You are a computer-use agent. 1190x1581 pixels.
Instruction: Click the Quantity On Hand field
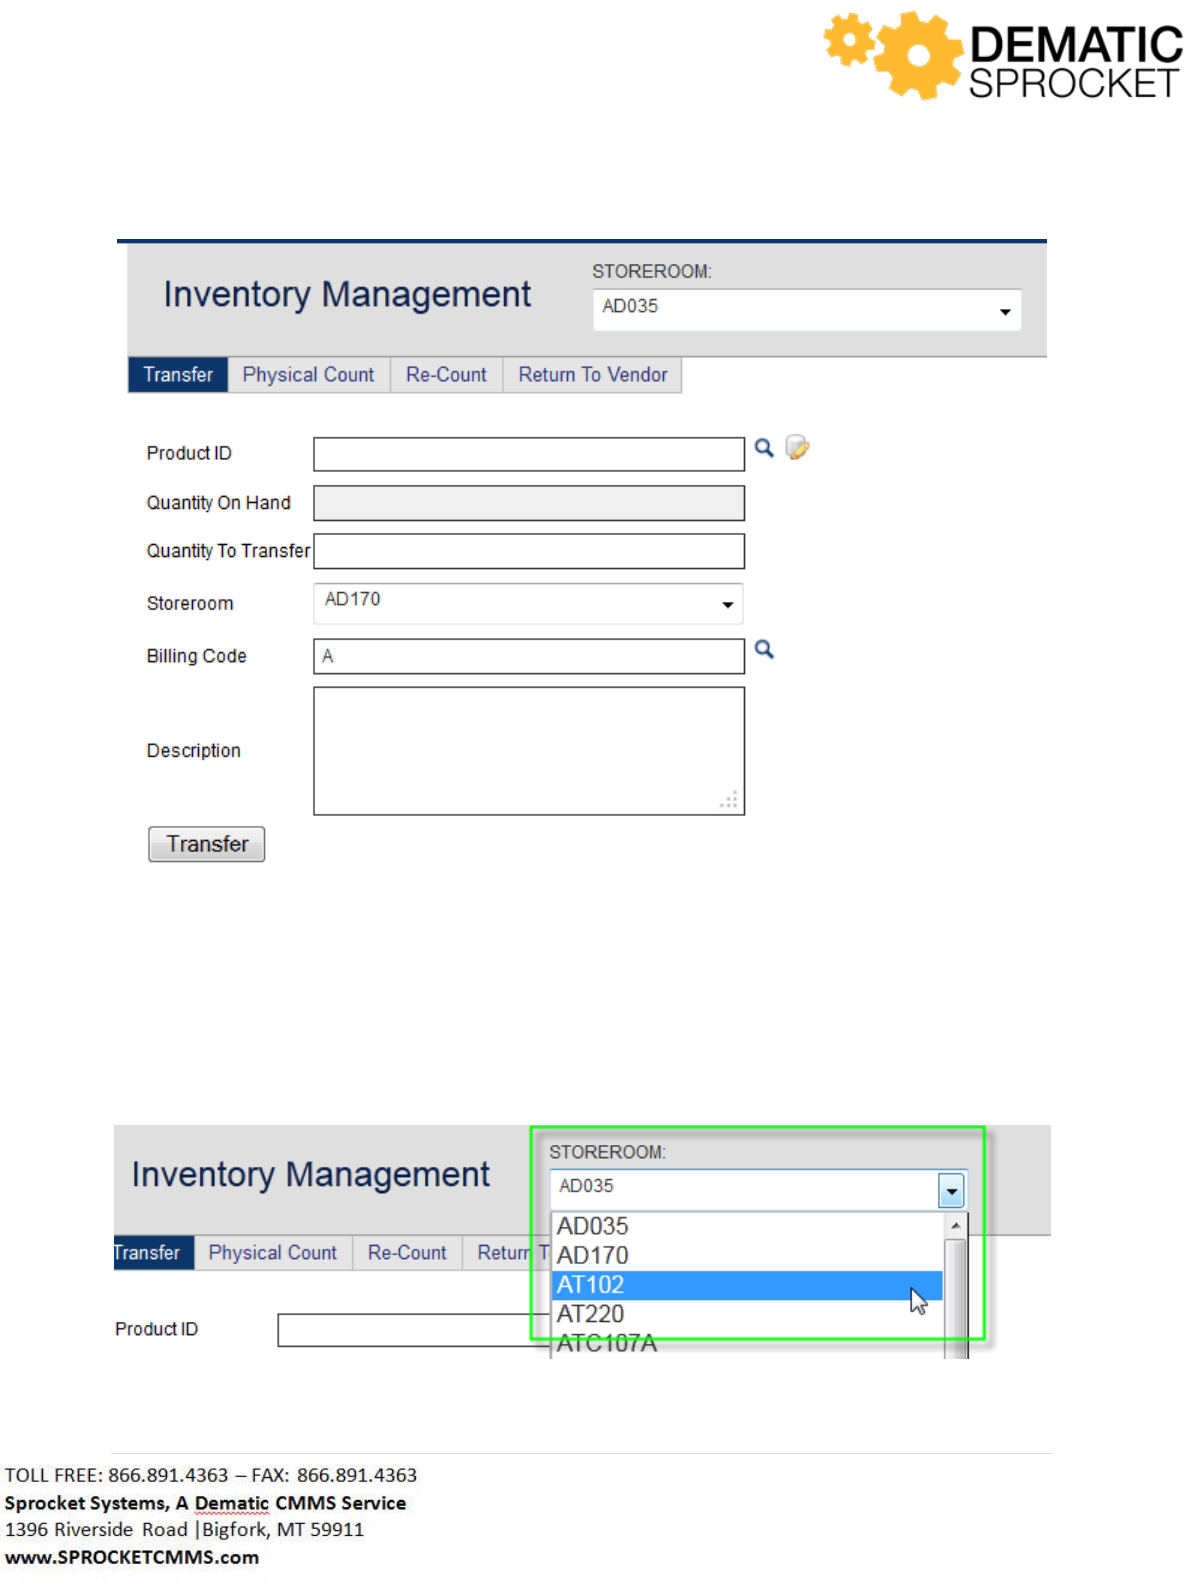(x=529, y=503)
